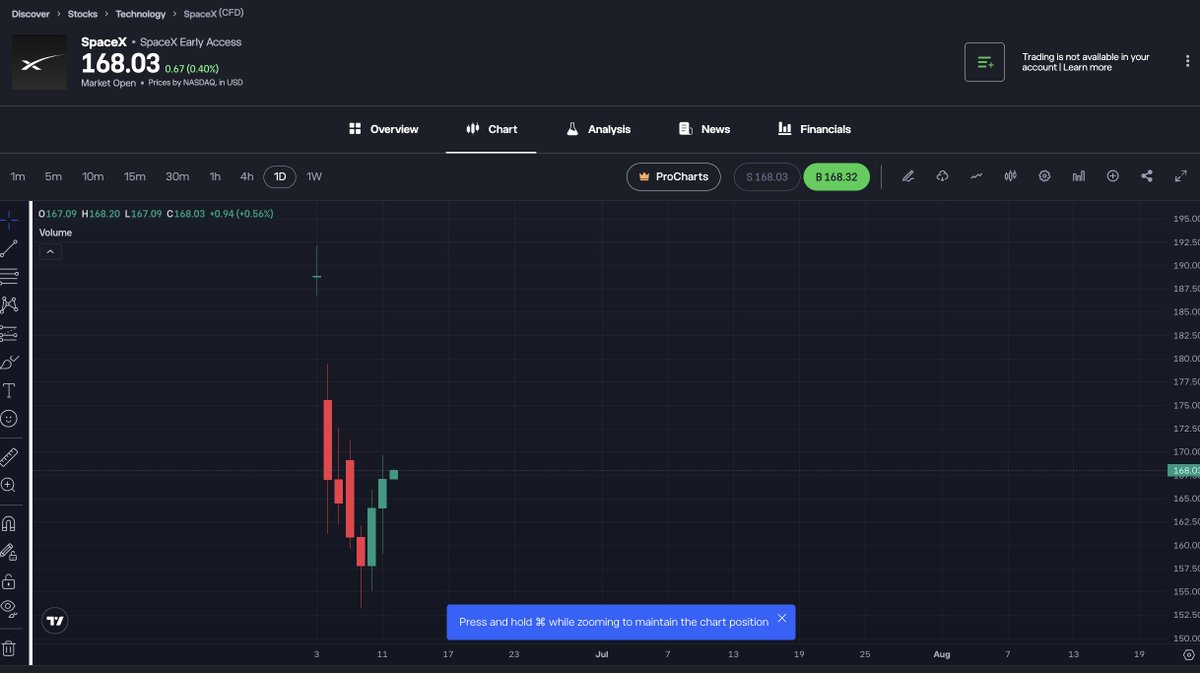1200x673 pixels.
Task: Select the 4h timeframe
Action: pyautogui.click(x=247, y=177)
